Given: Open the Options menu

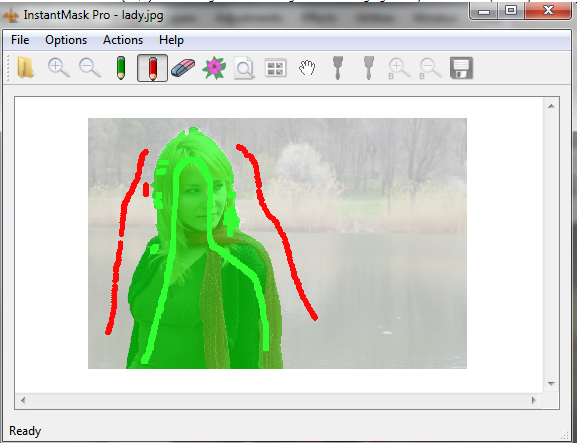Looking at the screenshot, I should (x=66, y=40).
